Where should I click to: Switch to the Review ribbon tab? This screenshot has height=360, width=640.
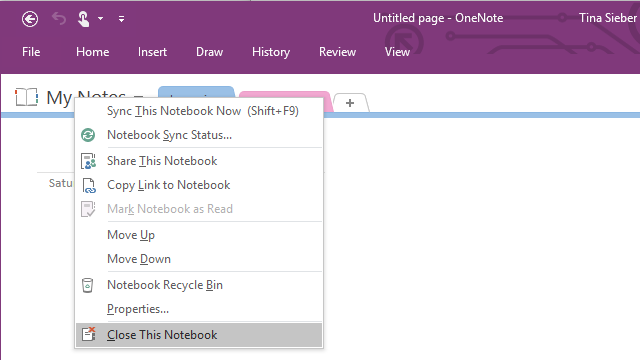pyautogui.click(x=338, y=52)
